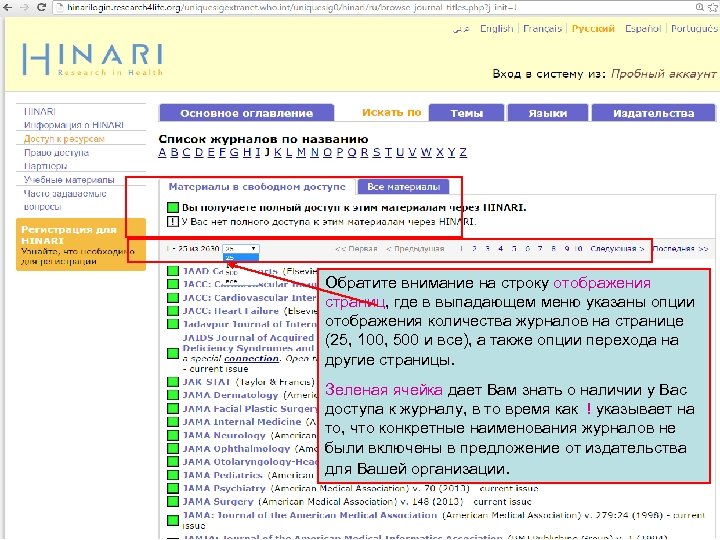The height and width of the screenshot is (540, 720).
Task: Browse journals starting with letter S
Action: coord(377,152)
